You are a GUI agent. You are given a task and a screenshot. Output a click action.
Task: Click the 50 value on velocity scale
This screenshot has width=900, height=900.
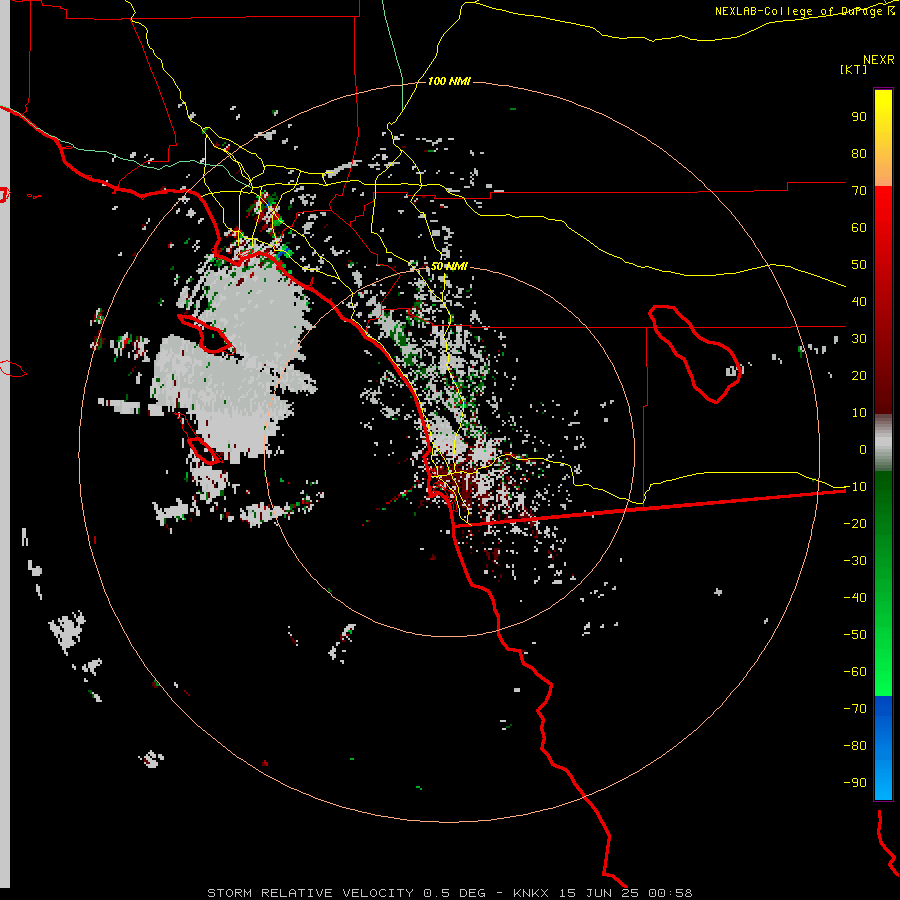tap(859, 265)
